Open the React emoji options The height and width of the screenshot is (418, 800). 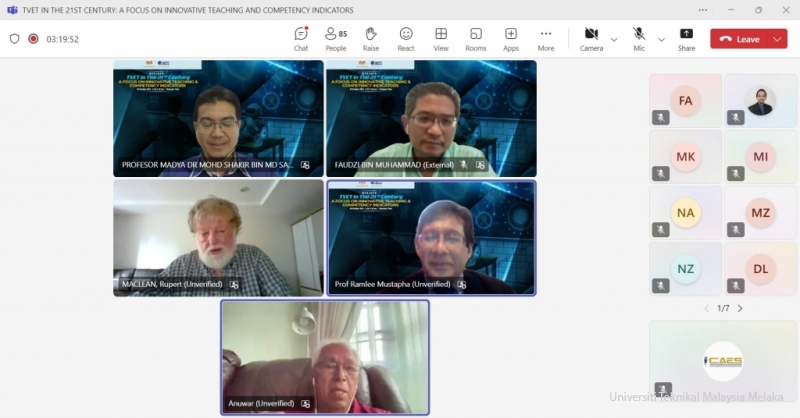[406, 38]
